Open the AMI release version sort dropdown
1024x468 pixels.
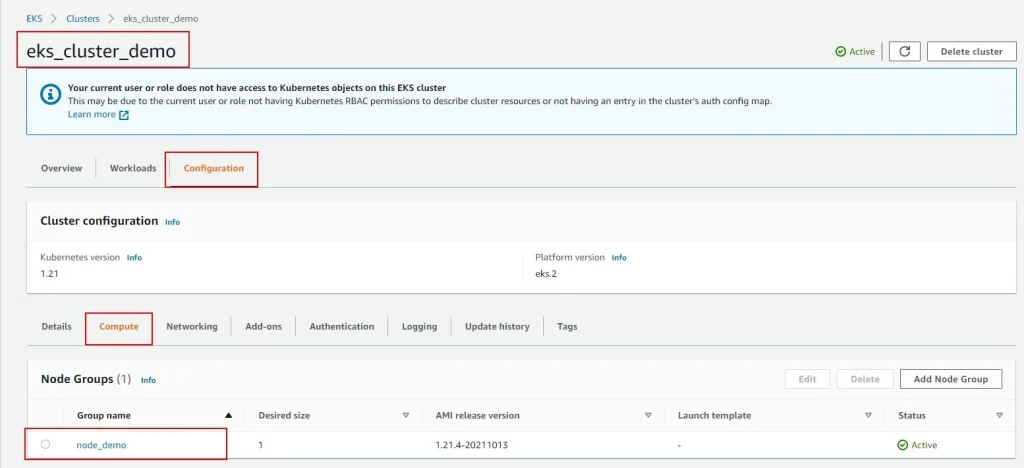click(x=648, y=415)
